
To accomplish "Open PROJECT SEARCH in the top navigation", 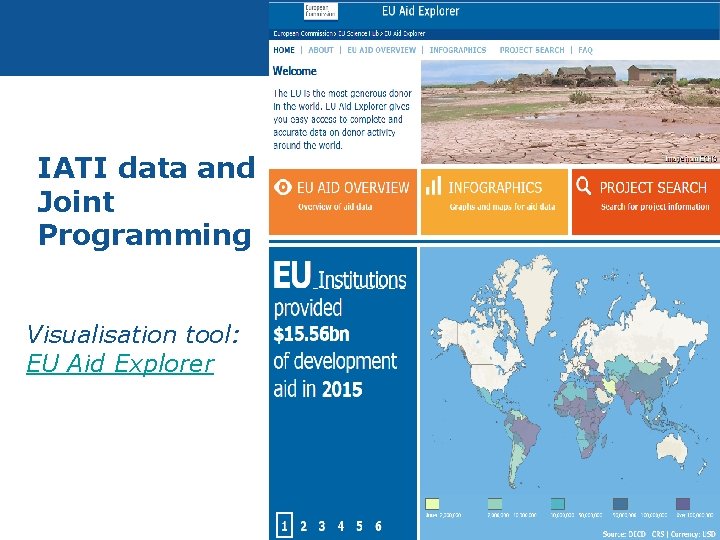I will pyautogui.click(x=532, y=50).
